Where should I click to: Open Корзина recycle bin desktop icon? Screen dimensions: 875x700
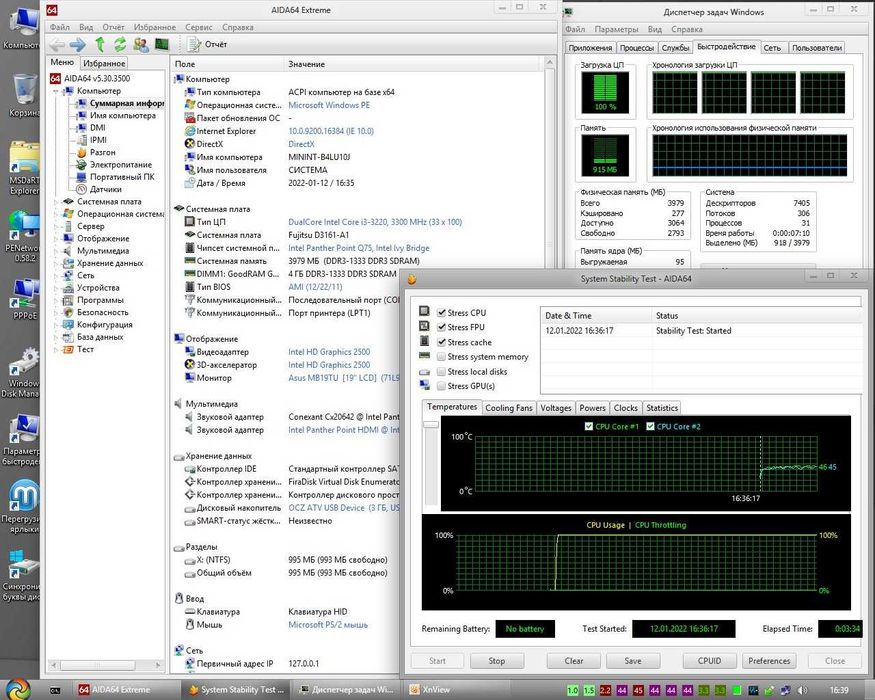point(24,95)
